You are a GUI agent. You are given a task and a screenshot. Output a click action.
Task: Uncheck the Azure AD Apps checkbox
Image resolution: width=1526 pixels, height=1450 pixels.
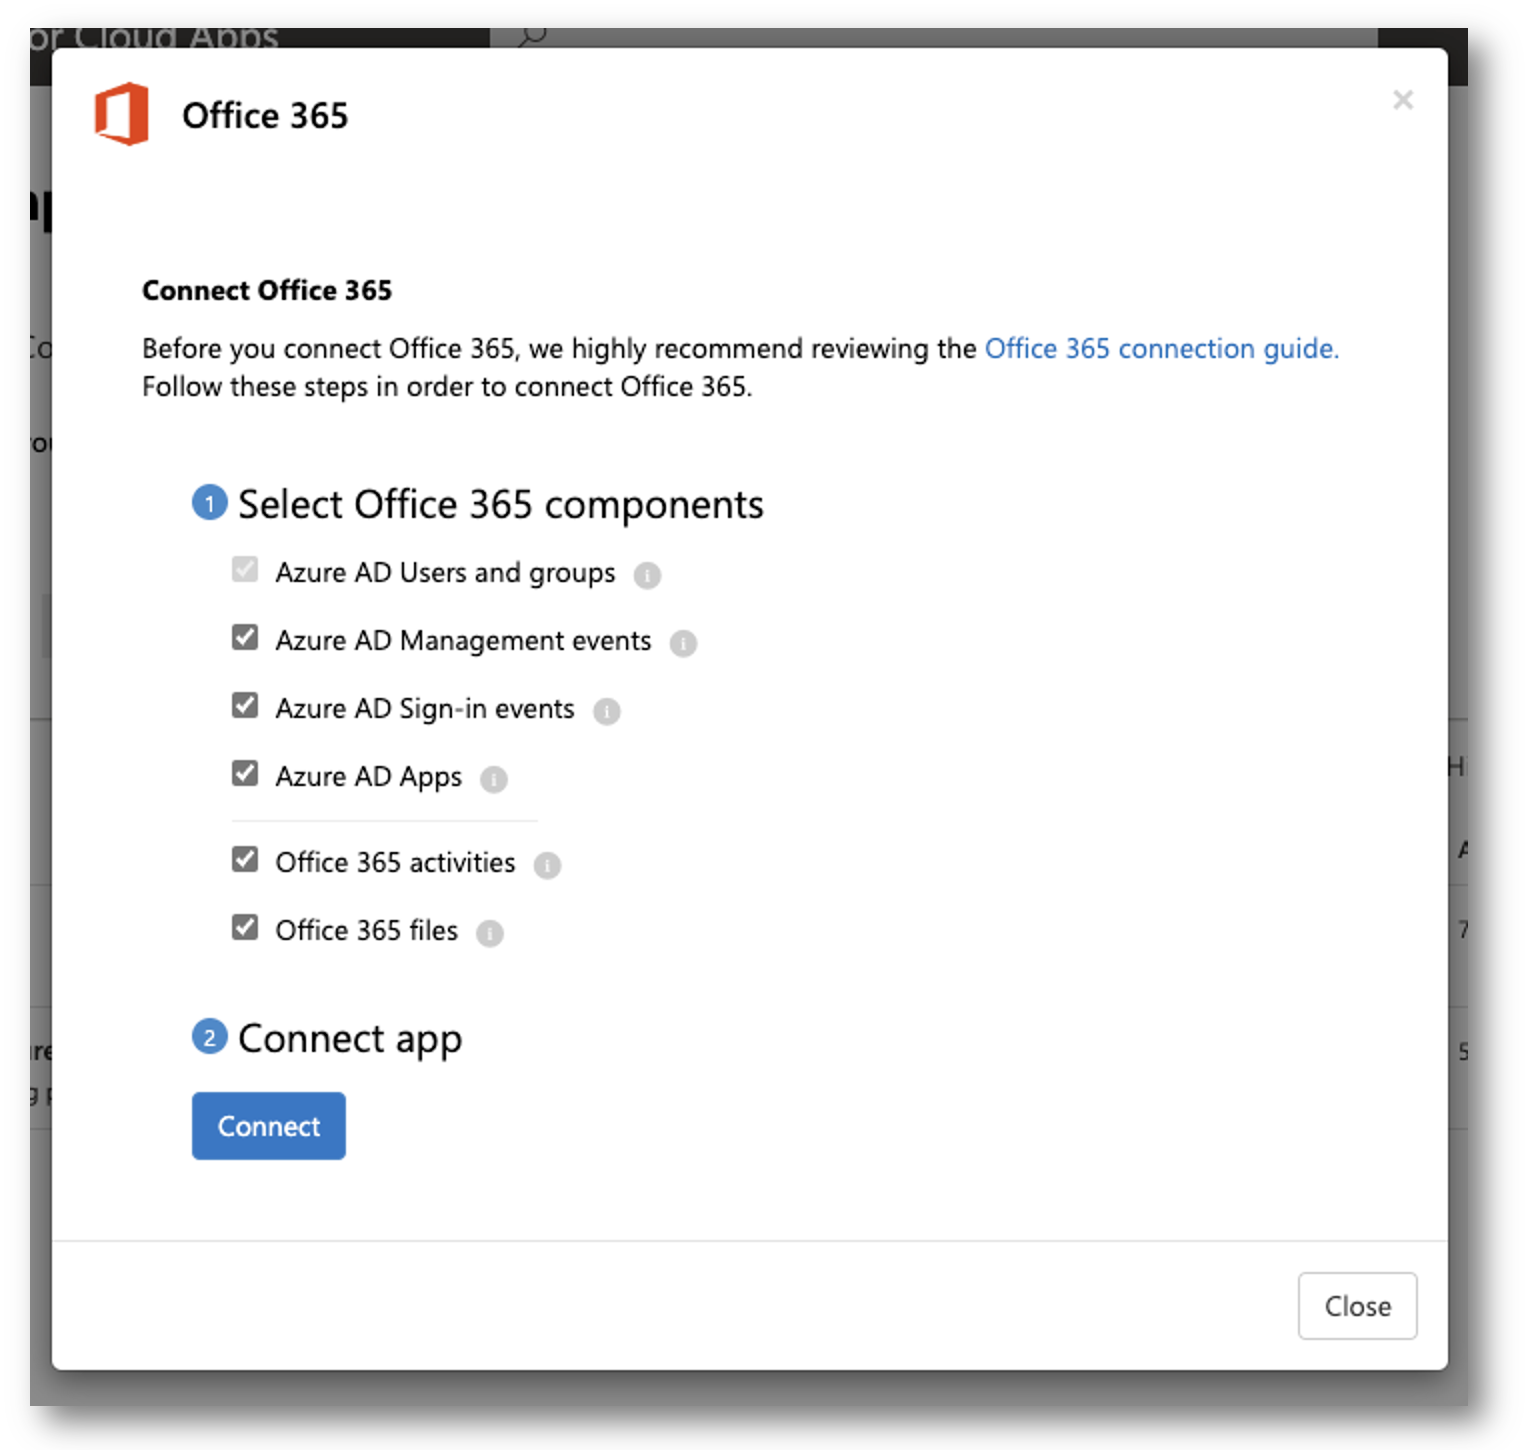pyautogui.click(x=245, y=774)
